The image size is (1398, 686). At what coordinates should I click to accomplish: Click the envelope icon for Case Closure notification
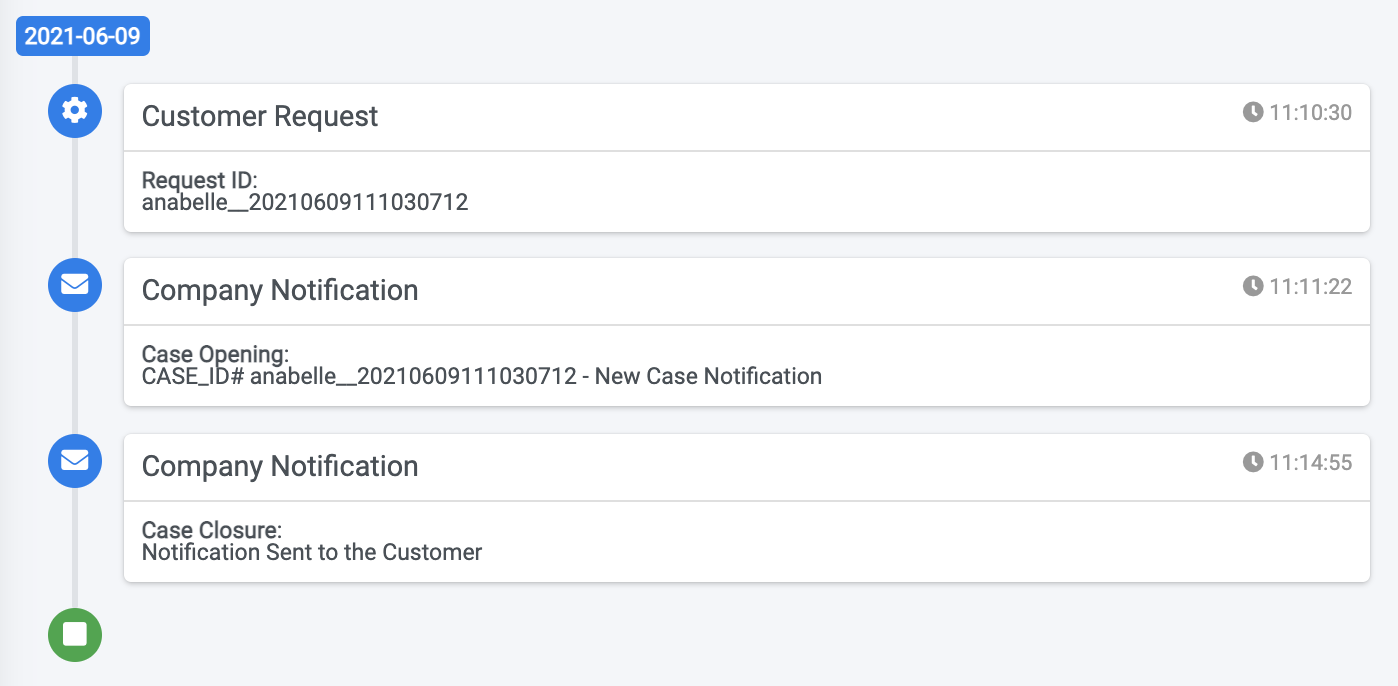click(x=75, y=461)
